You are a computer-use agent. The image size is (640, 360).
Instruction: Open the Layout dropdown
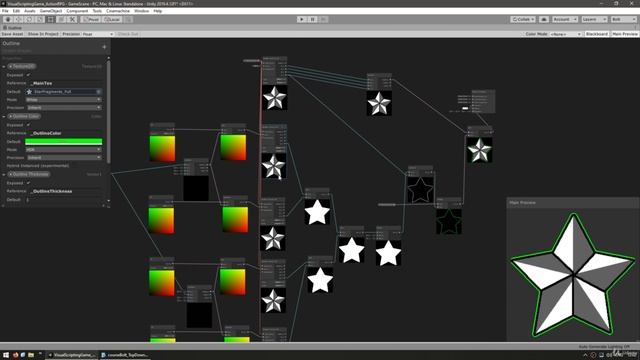coord(624,19)
